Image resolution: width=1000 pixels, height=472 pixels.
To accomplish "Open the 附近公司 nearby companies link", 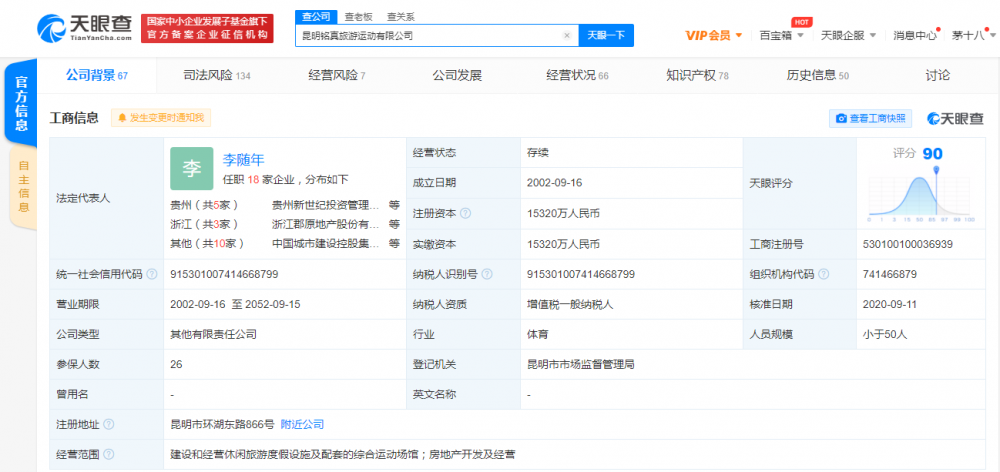I will pyautogui.click(x=302, y=424).
